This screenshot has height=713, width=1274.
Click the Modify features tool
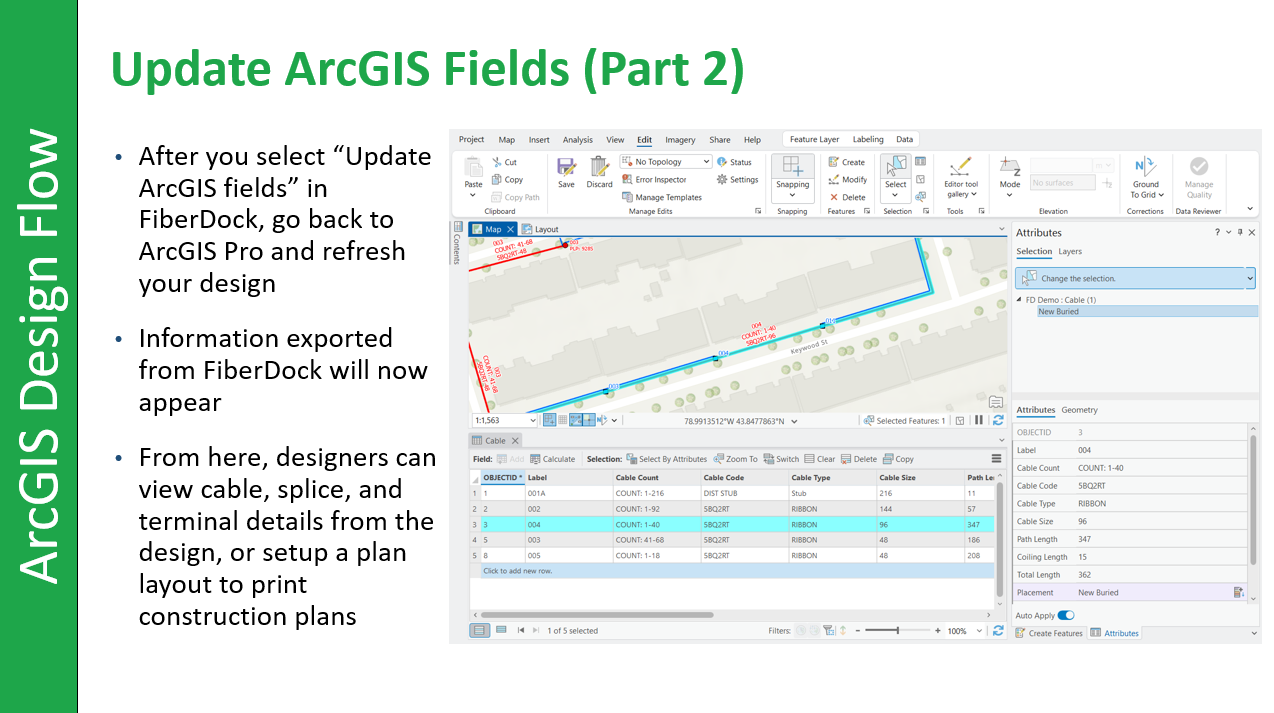click(x=847, y=179)
